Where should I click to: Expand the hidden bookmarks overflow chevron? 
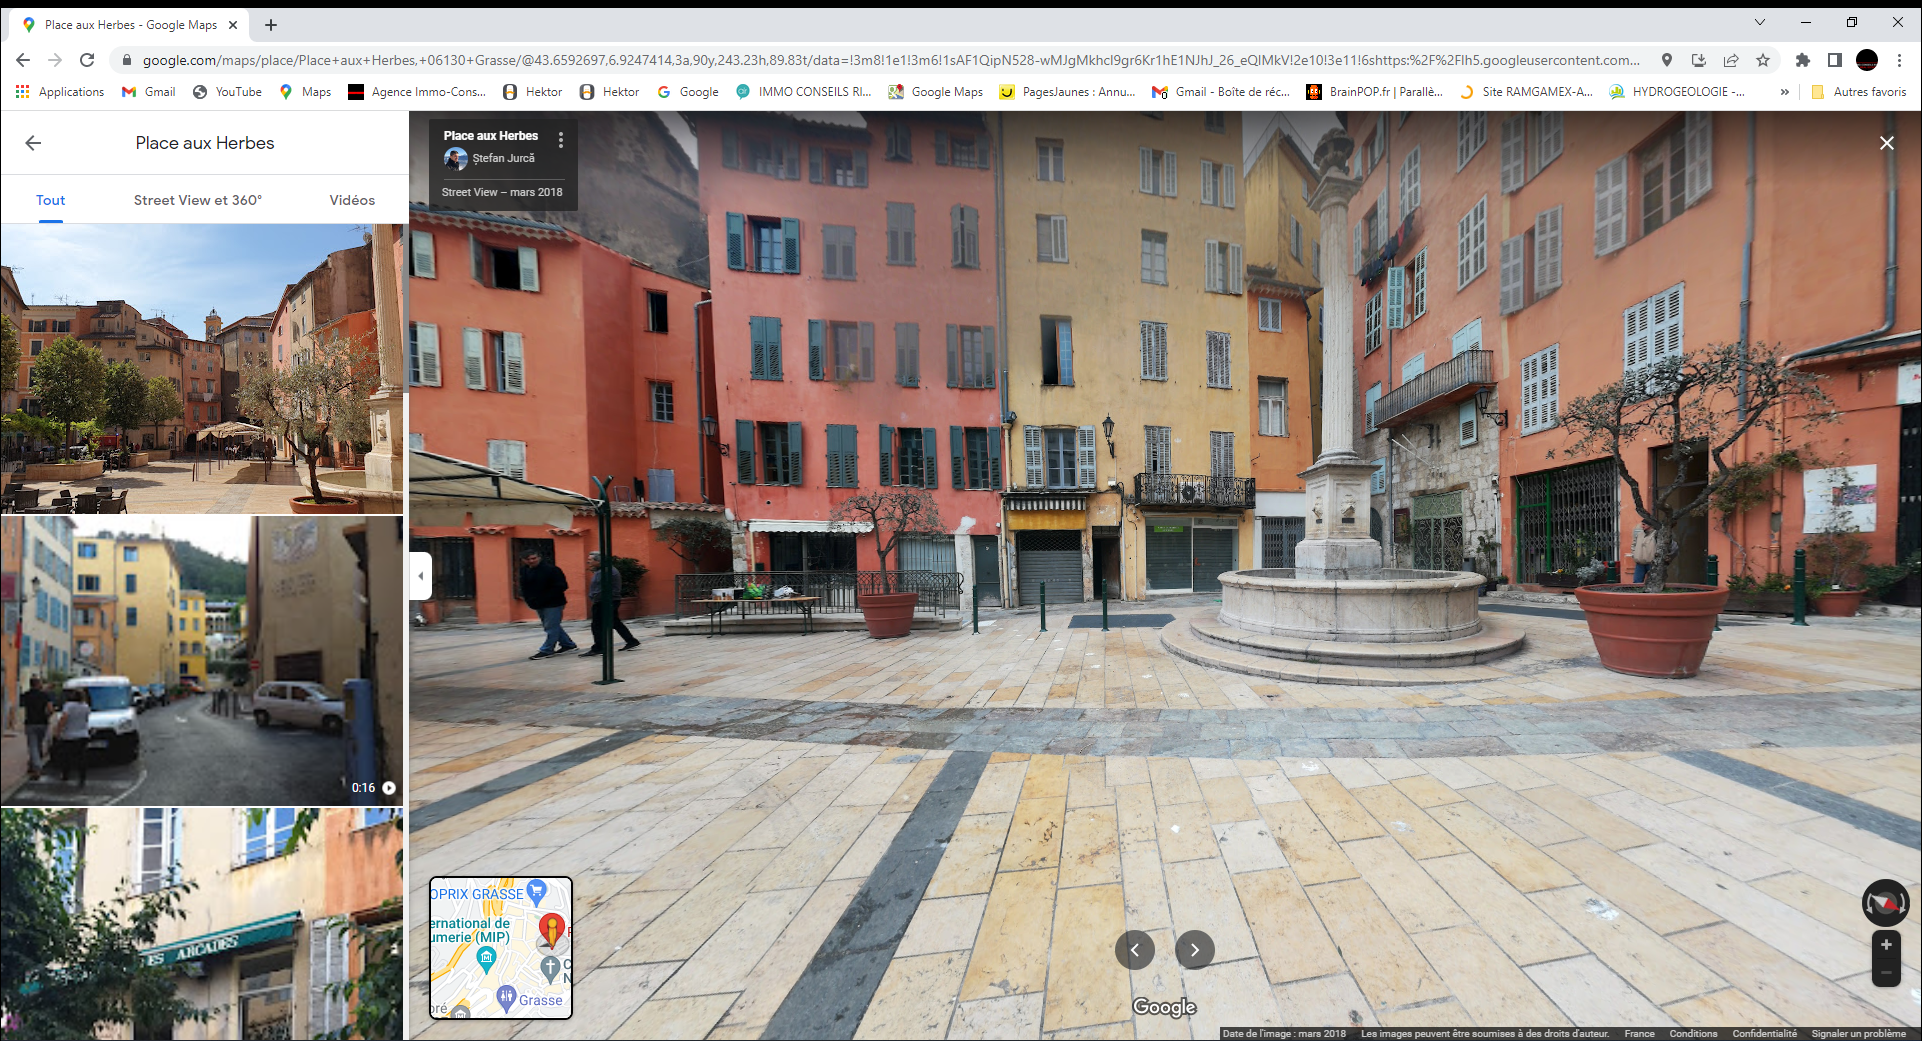pos(1784,92)
